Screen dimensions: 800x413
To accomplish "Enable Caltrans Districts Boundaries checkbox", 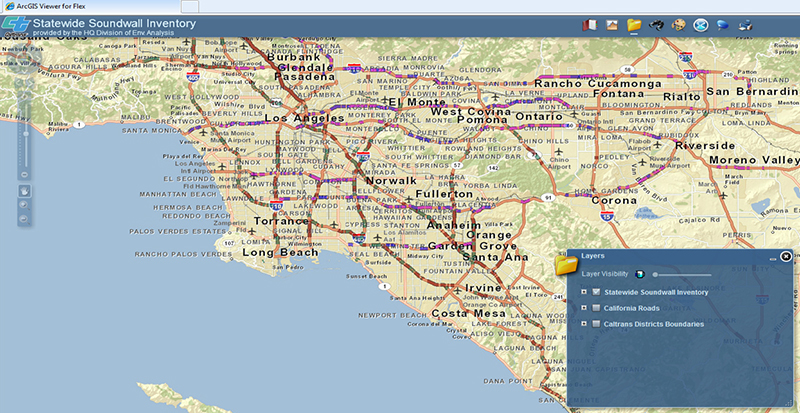I will coord(595,324).
